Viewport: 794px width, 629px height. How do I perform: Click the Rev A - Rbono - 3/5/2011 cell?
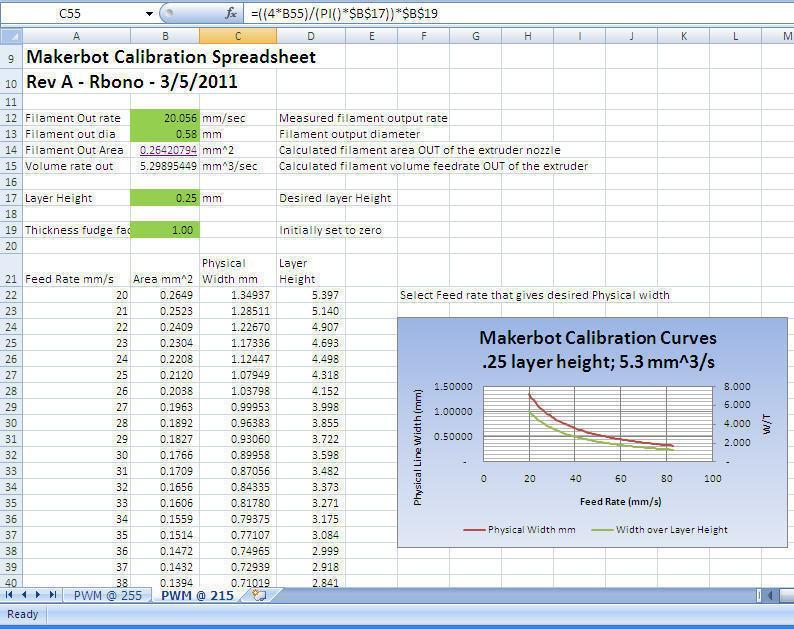[132, 82]
